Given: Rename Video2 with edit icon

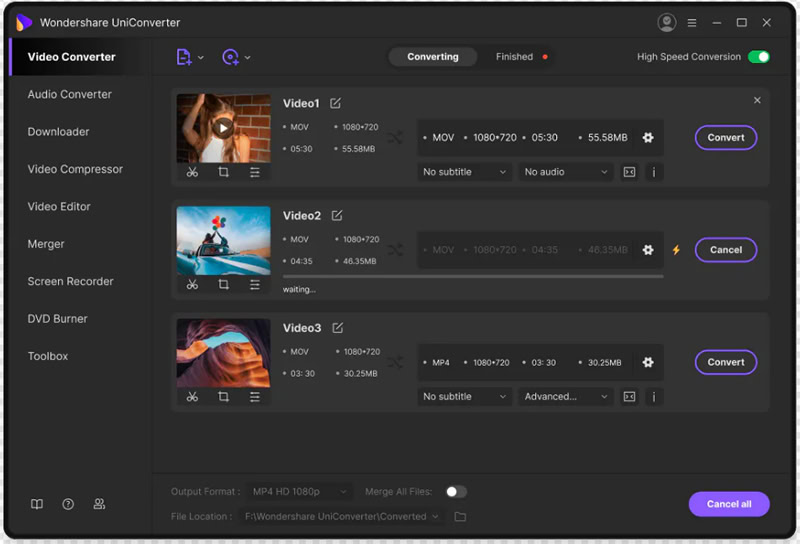Looking at the screenshot, I should pyautogui.click(x=337, y=215).
